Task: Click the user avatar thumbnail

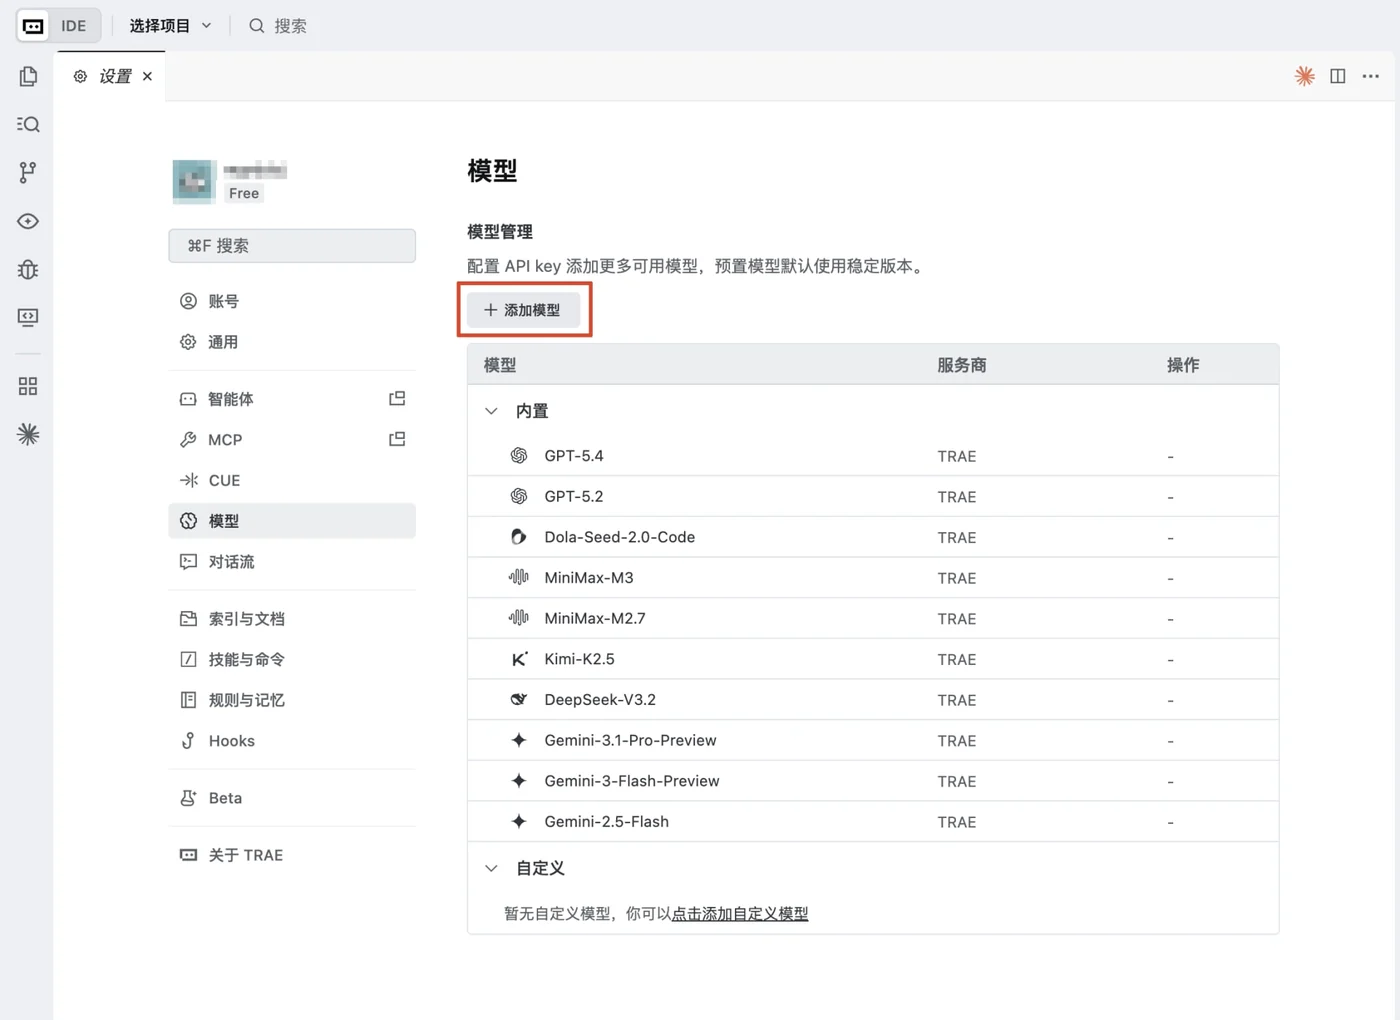Action: [x=193, y=181]
